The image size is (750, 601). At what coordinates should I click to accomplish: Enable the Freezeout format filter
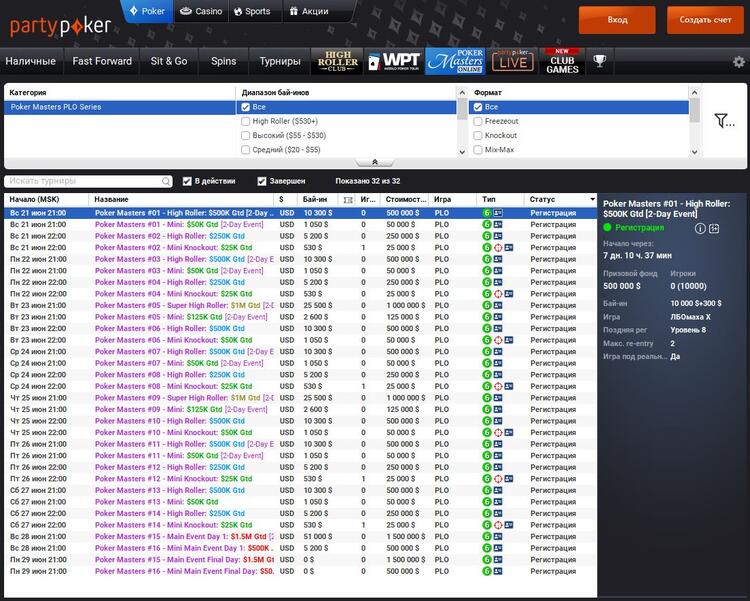(x=478, y=122)
